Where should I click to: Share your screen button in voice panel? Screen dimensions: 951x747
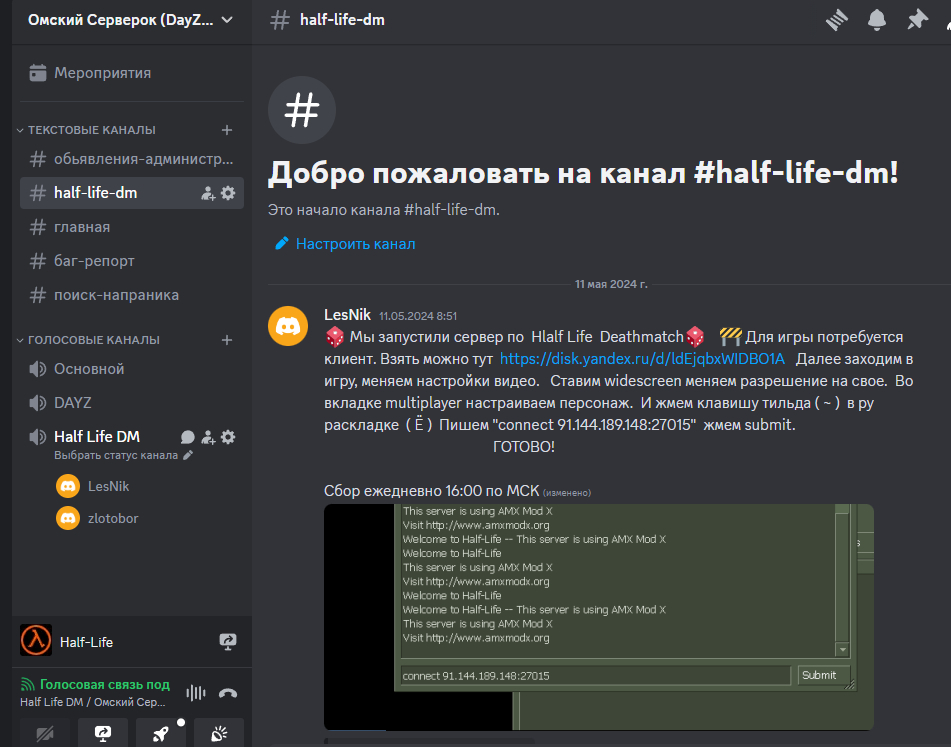103,733
